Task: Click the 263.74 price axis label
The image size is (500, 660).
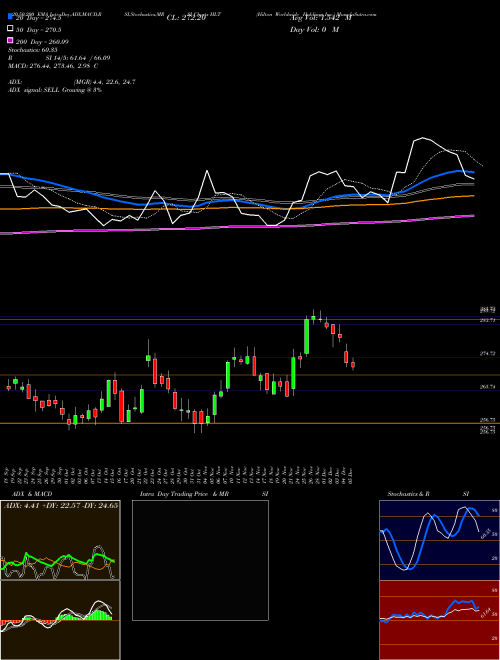Action: (x=487, y=387)
